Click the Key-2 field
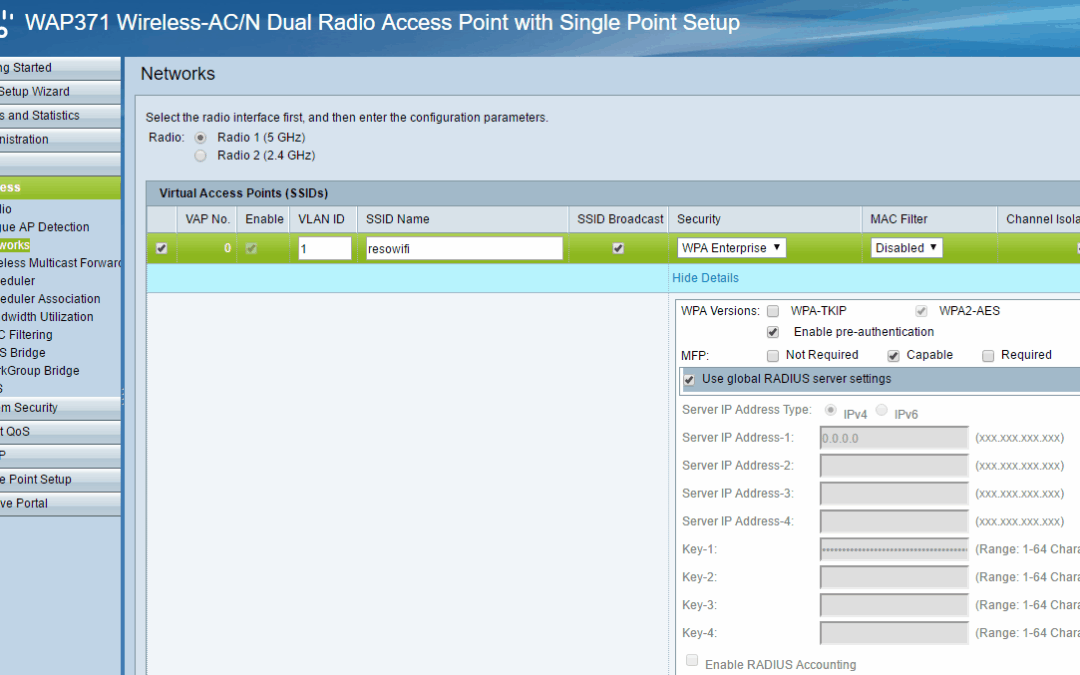 point(894,577)
